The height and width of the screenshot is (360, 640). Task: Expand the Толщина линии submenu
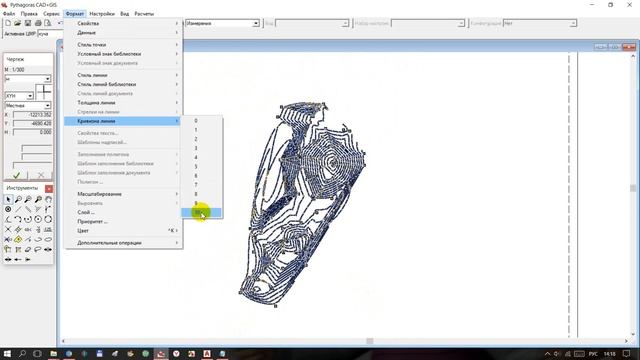coord(123,102)
